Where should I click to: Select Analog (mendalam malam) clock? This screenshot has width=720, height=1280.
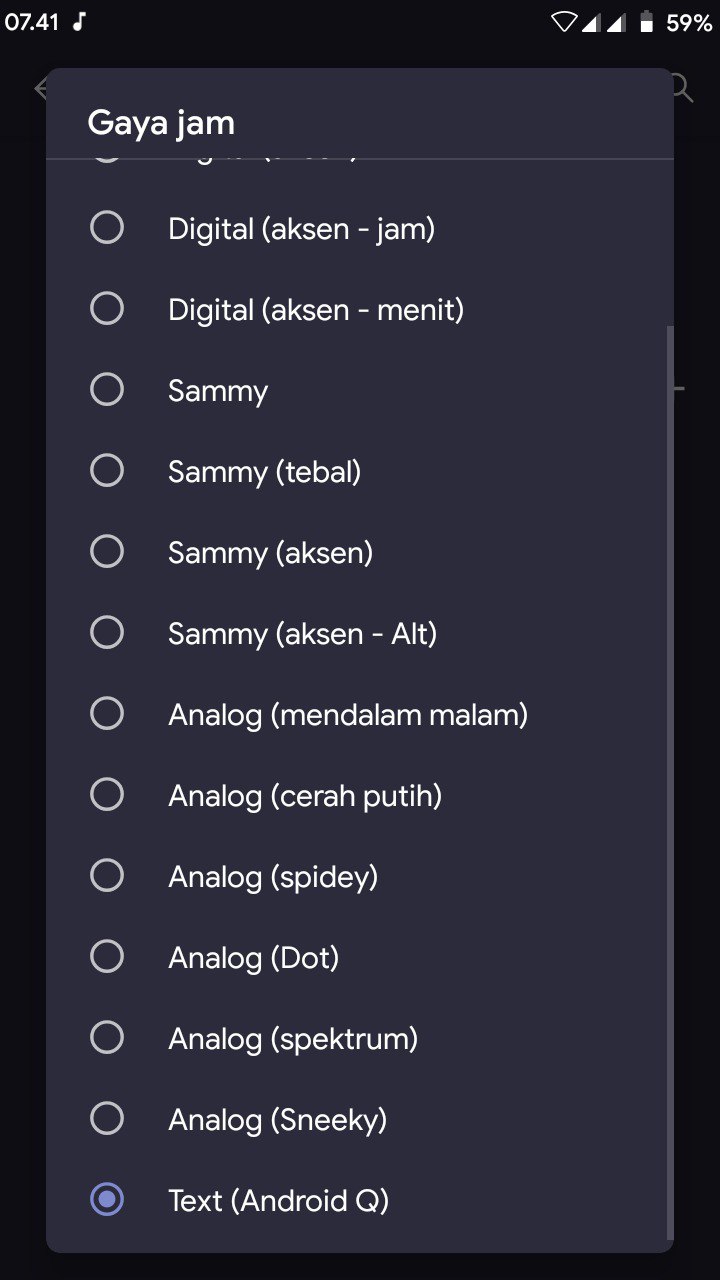[x=360, y=715]
